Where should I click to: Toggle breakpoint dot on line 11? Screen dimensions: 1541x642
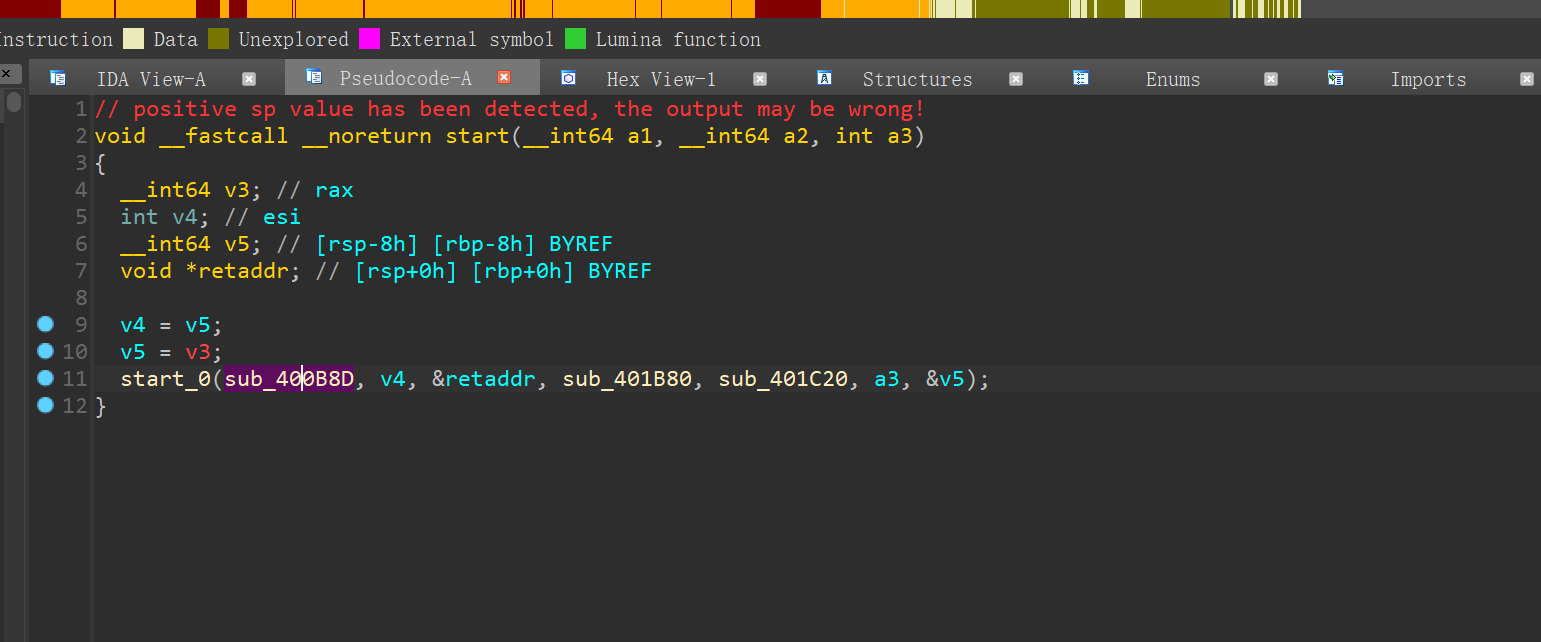(x=45, y=378)
